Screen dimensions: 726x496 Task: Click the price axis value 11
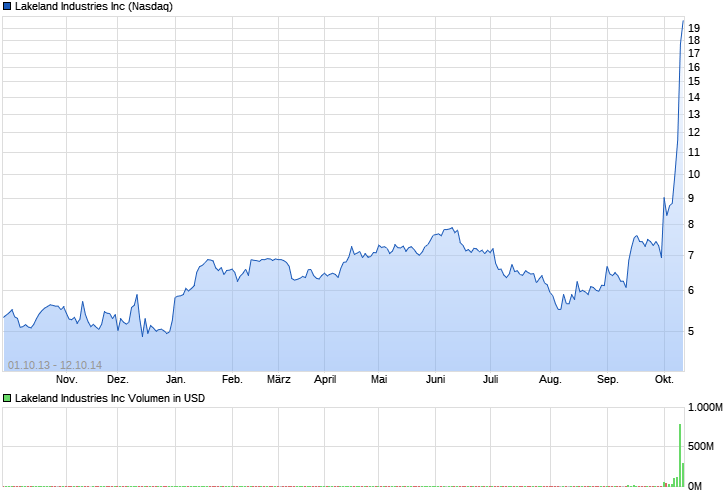(x=694, y=152)
